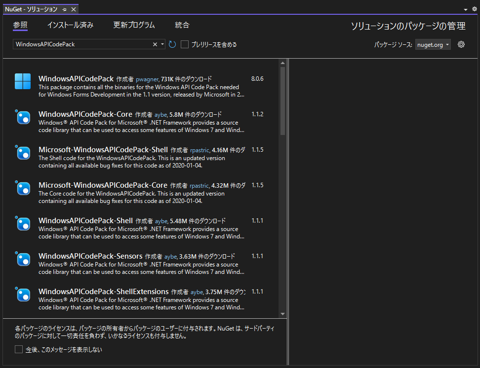Select the WindowsAPICodePack-ShellExtensions package title
This screenshot has width=480, height=368.
(103, 291)
